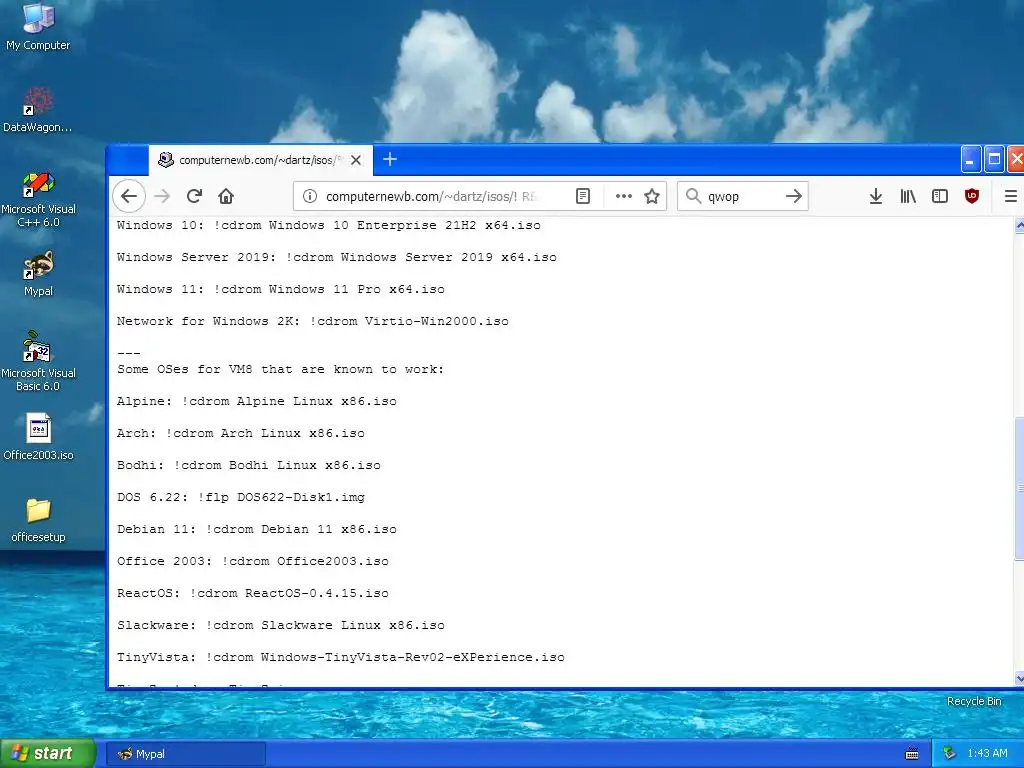Image resolution: width=1024 pixels, height=768 pixels.
Task: Open the browser hamburger menu
Action: pos(1010,196)
